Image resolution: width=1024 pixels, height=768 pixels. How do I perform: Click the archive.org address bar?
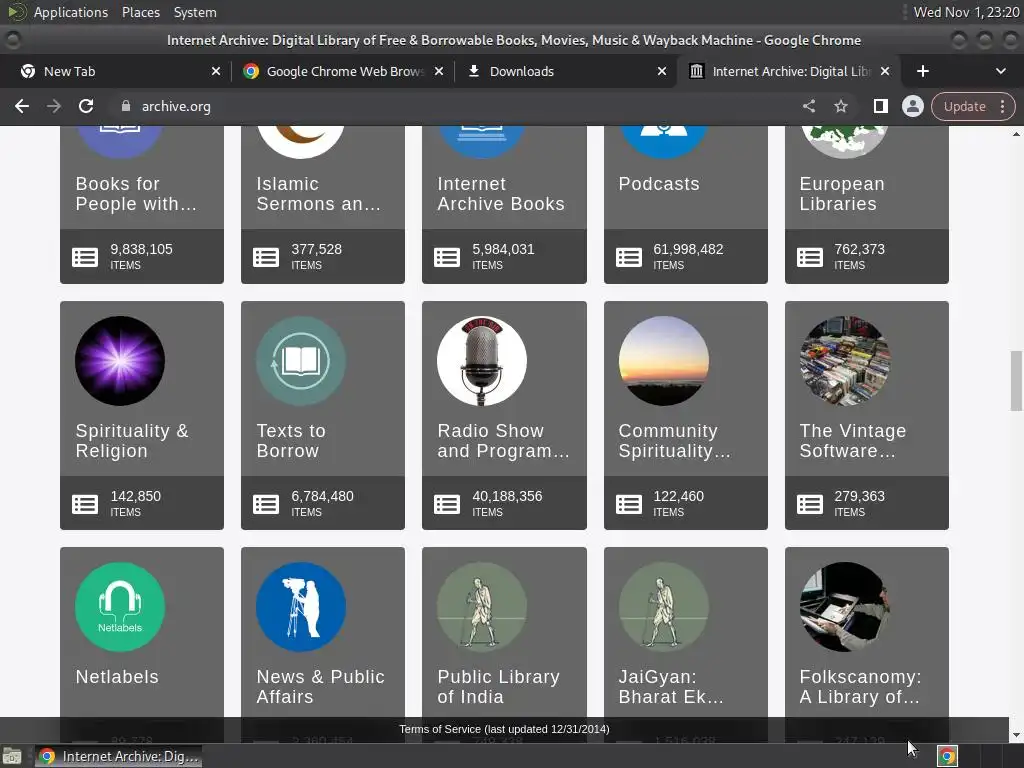pos(457,106)
